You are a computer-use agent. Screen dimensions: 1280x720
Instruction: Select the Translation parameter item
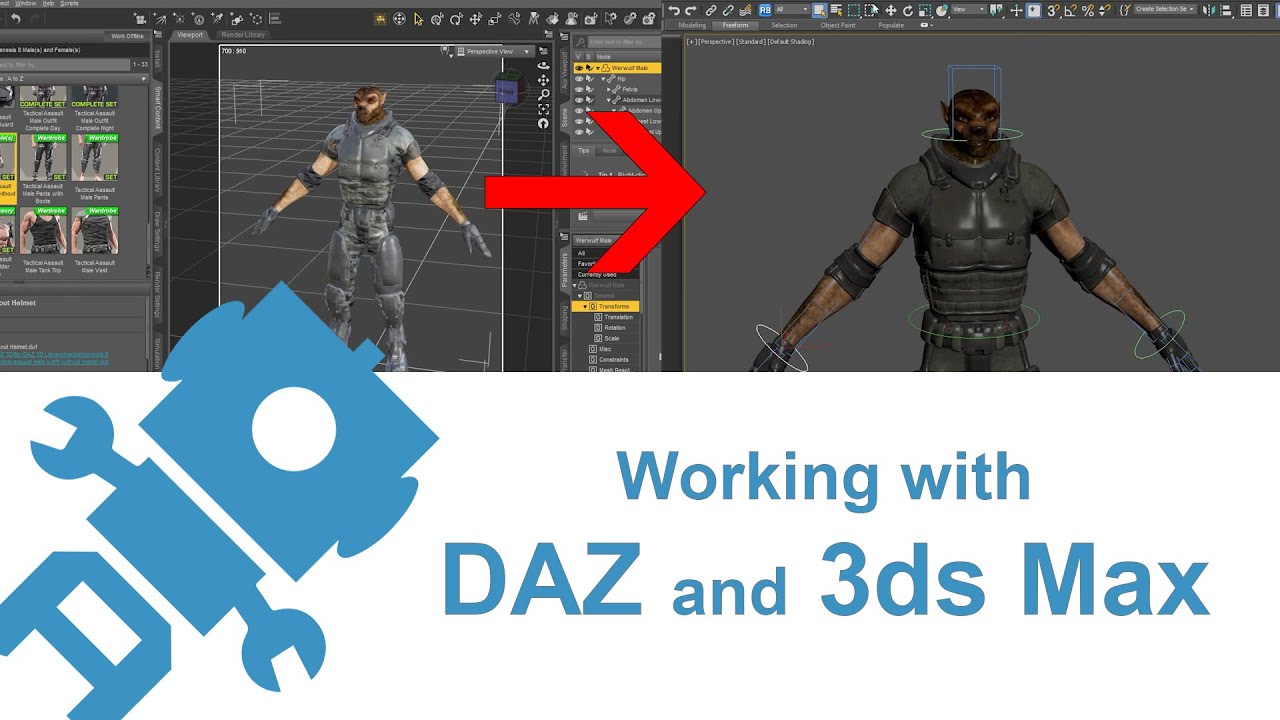coord(619,317)
